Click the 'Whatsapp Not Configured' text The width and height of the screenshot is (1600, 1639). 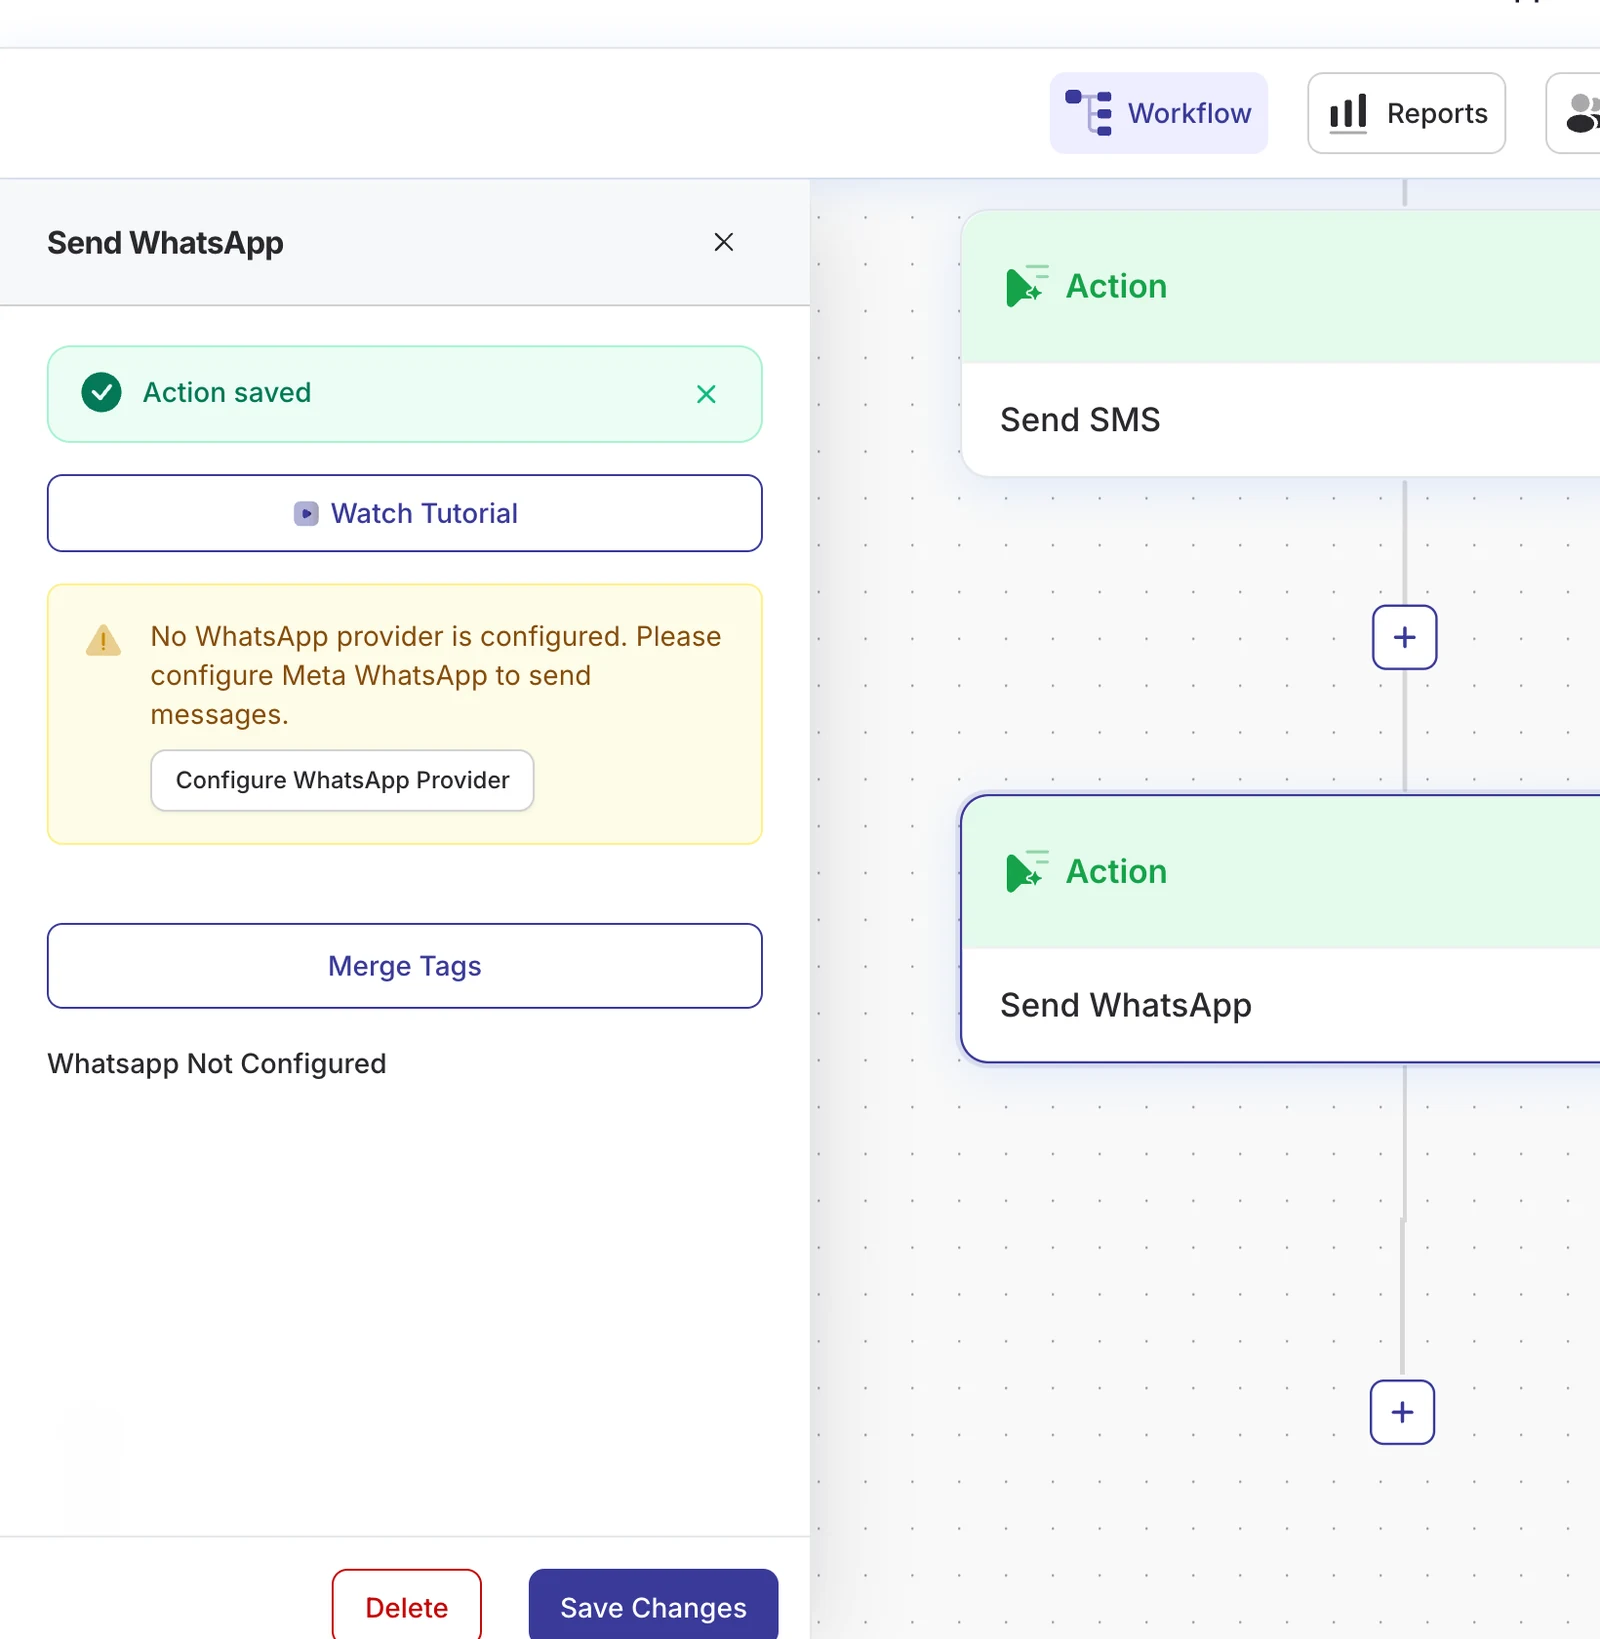point(217,1063)
